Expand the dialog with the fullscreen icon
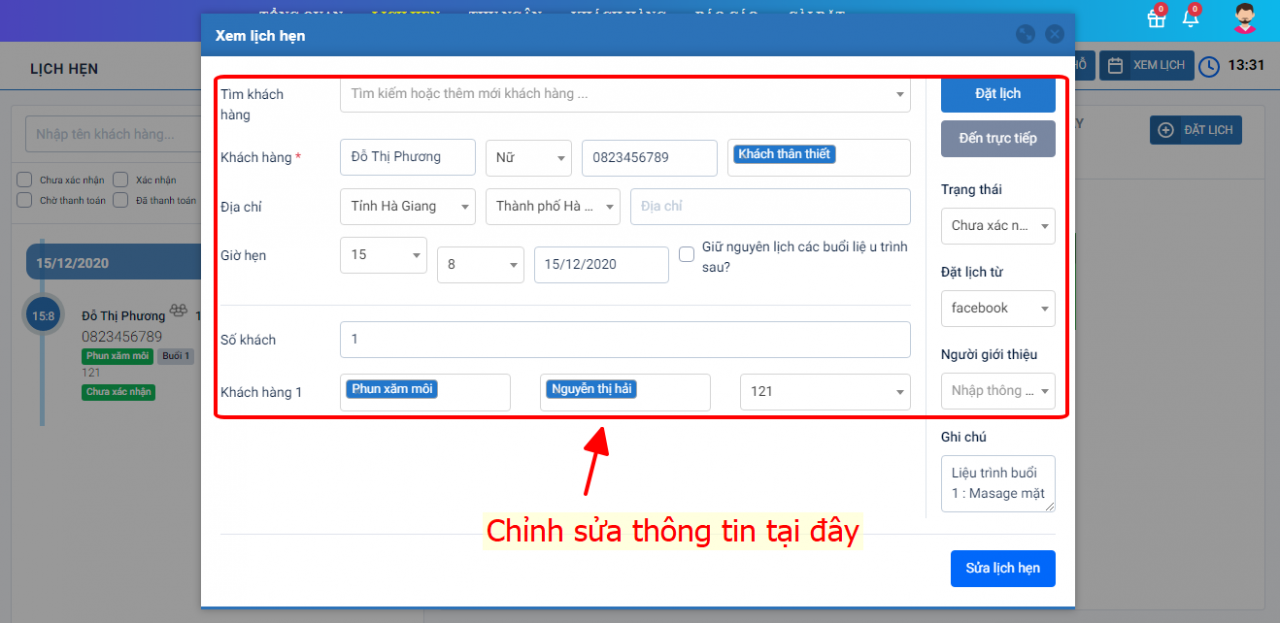The height and width of the screenshot is (623, 1280). pos(1025,34)
